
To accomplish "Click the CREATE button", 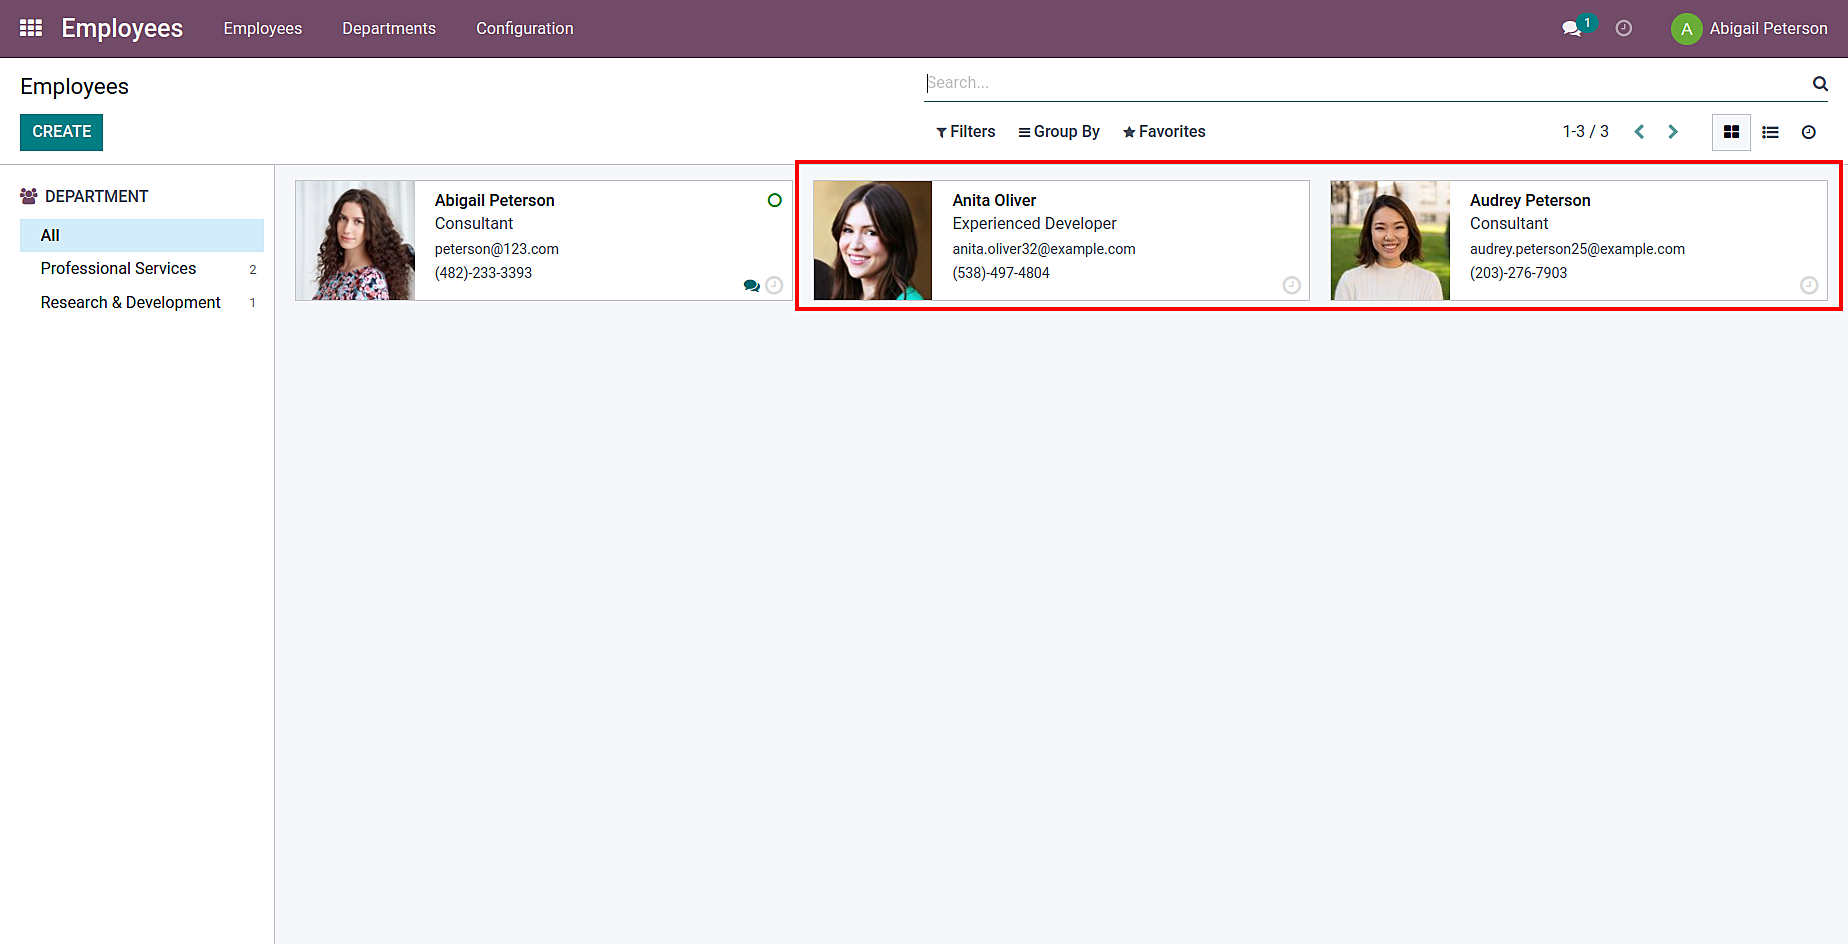I will [61, 132].
